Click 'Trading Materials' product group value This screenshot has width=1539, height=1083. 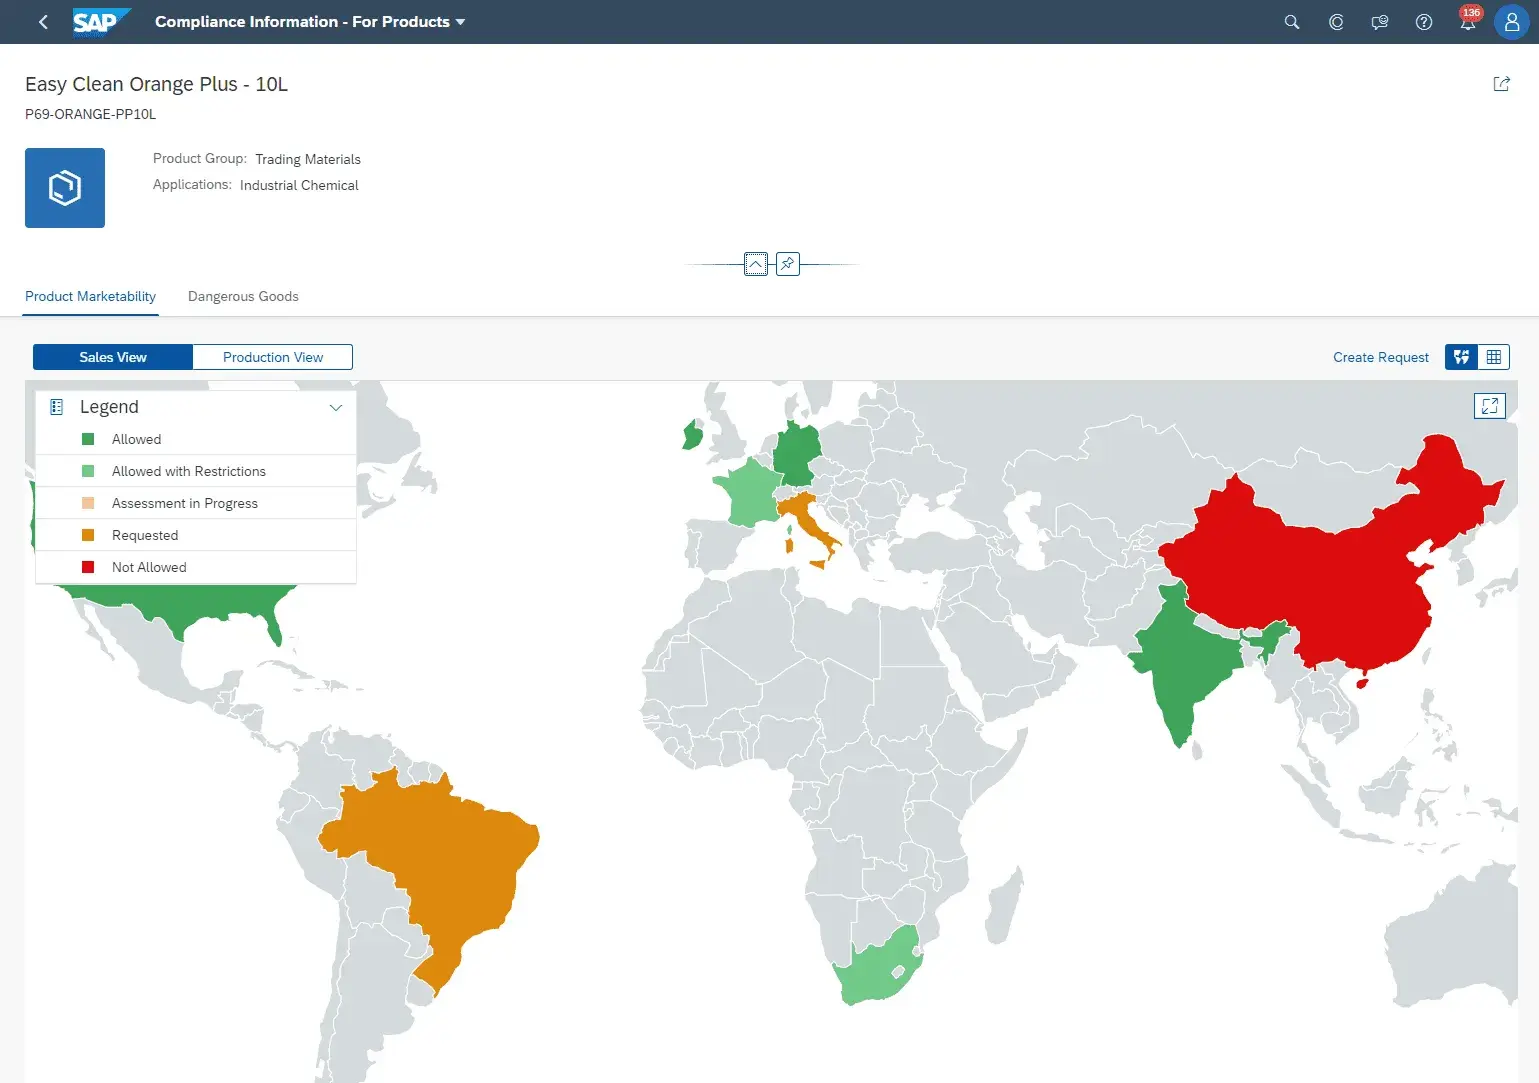point(308,159)
